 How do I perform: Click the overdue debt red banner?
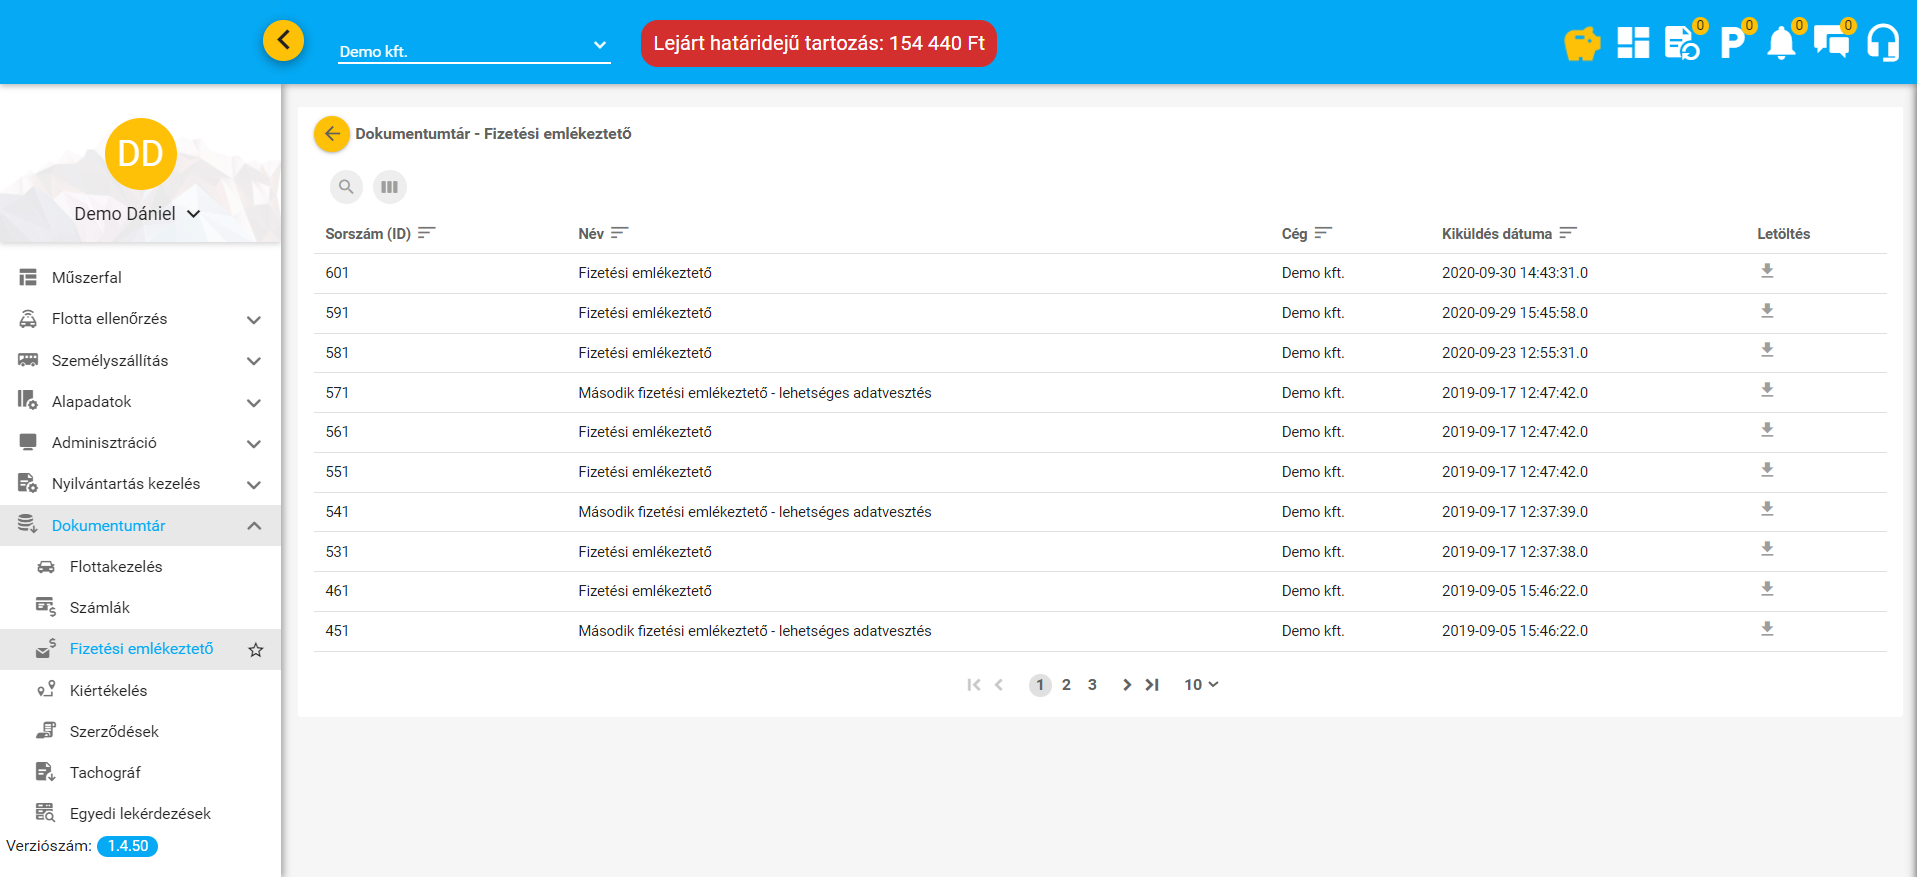tap(818, 44)
